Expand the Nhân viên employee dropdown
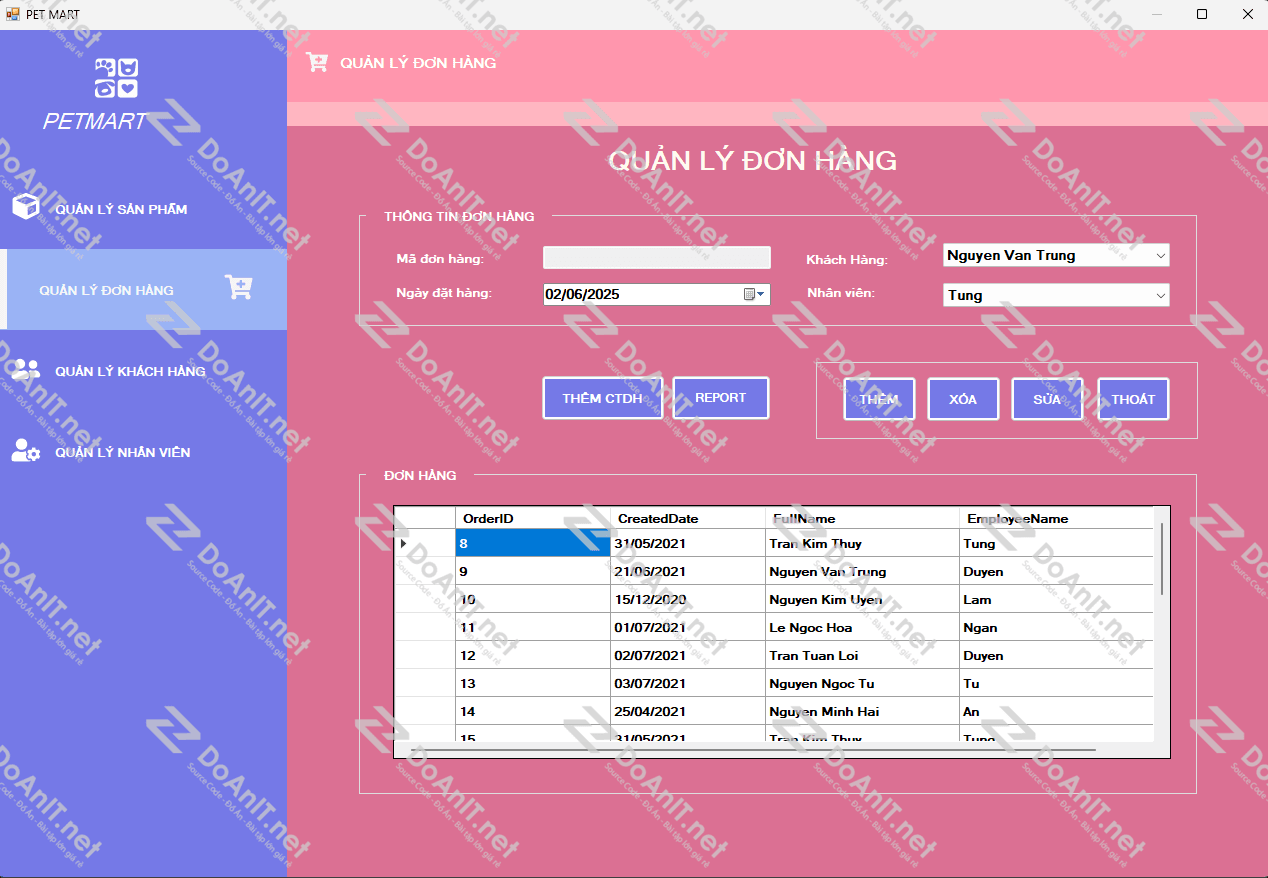The image size is (1268, 878). (x=1160, y=296)
